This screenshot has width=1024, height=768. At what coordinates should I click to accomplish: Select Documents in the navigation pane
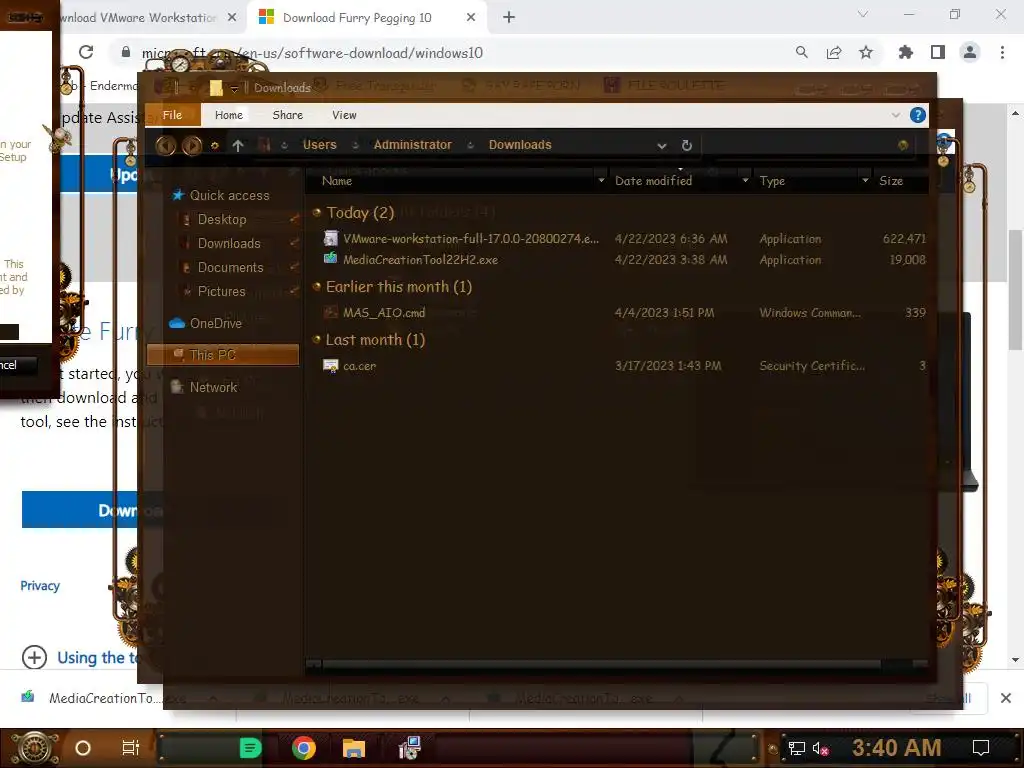231,268
